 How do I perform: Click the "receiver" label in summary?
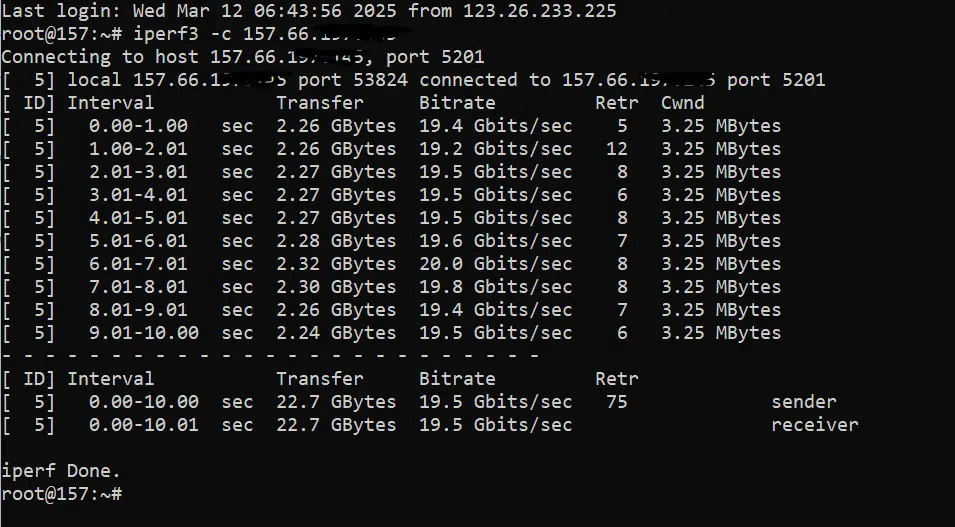814,425
